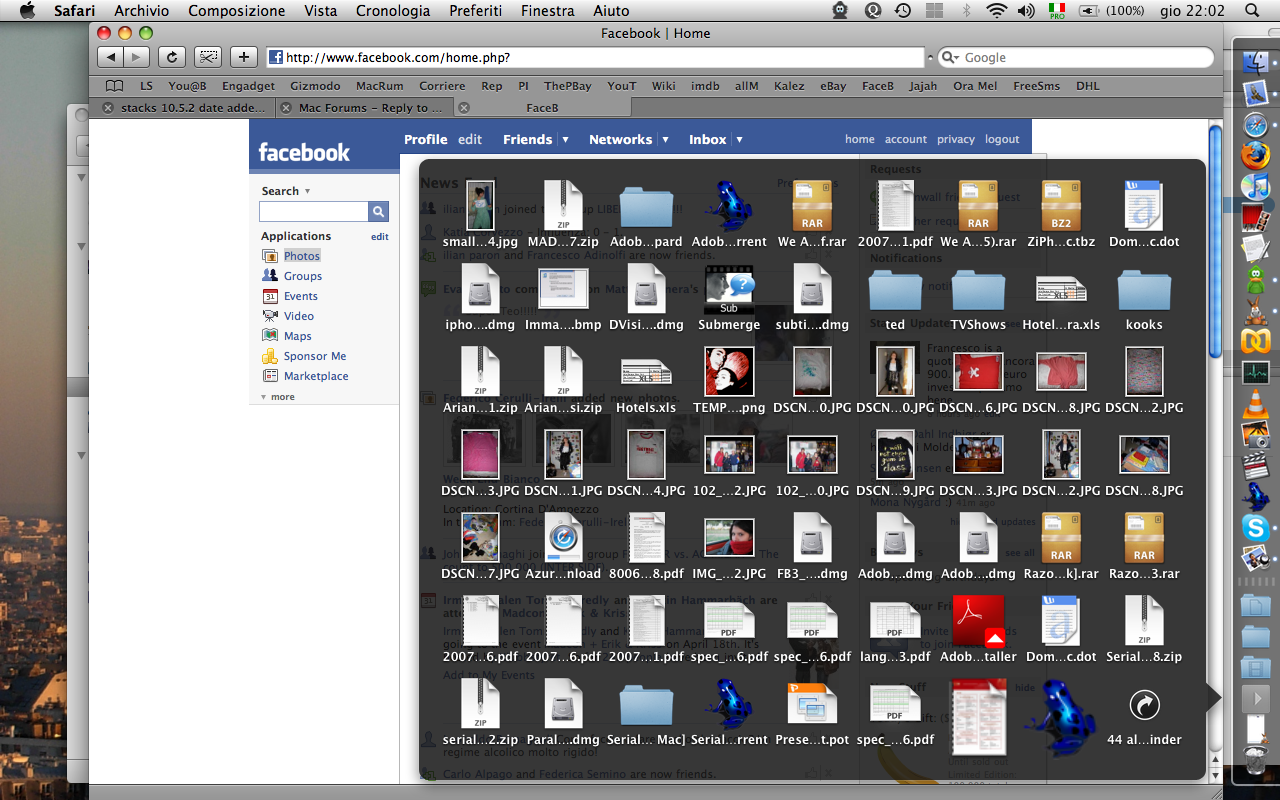Expand the Inbox dropdown arrow on Facebook
Viewport: 1280px width, 800px height.
pos(739,140)
